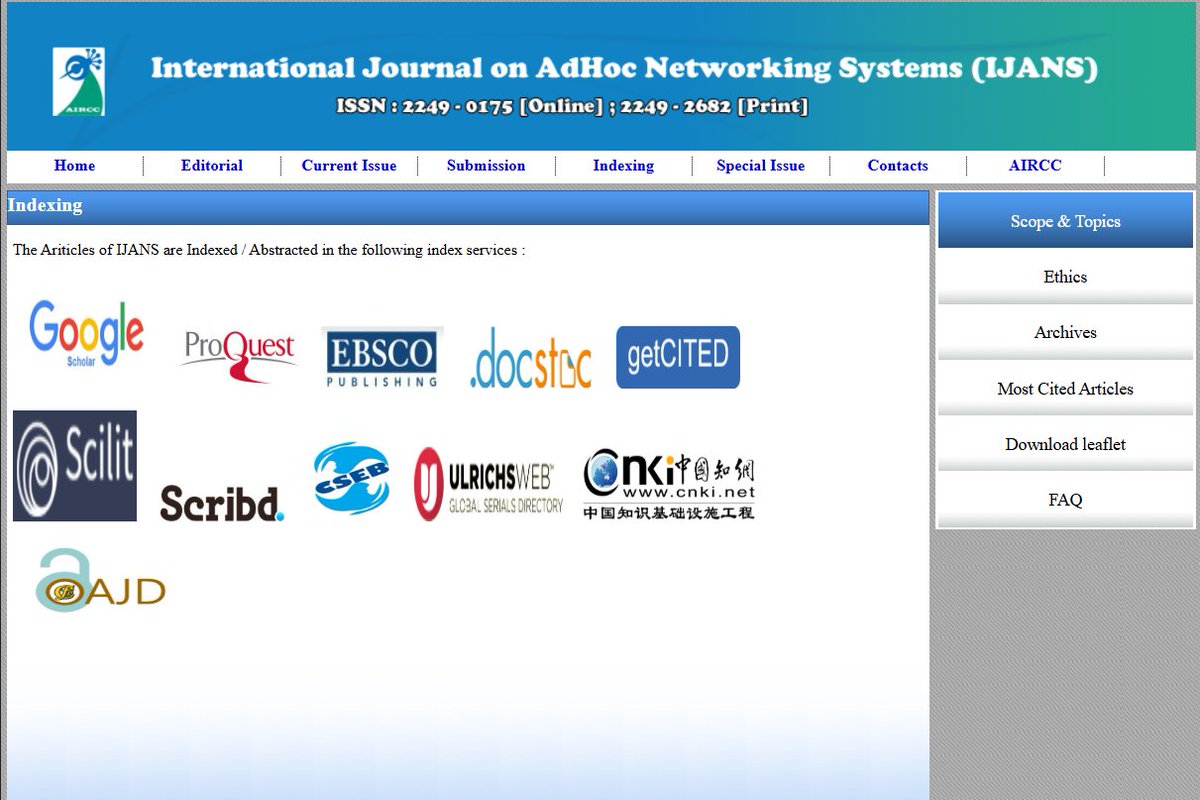Open the EBSCO Publishing logo
This screenshot has width=1200, height=800.
pos(382,357)
